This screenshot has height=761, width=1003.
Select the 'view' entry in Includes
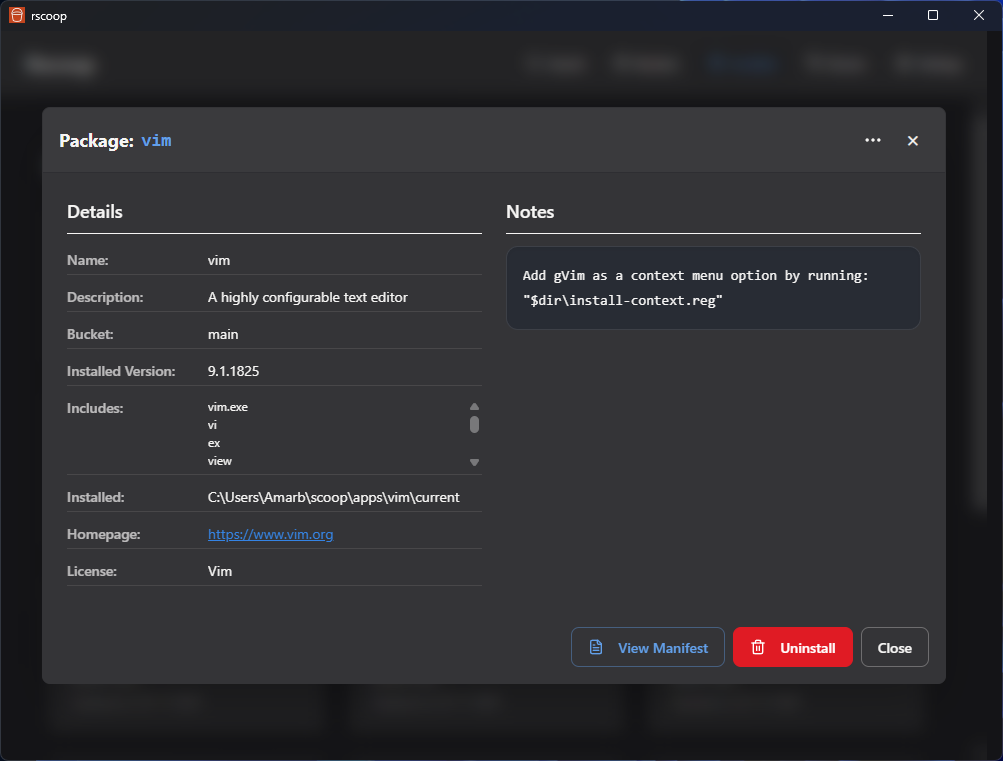[x=219, y=461]
